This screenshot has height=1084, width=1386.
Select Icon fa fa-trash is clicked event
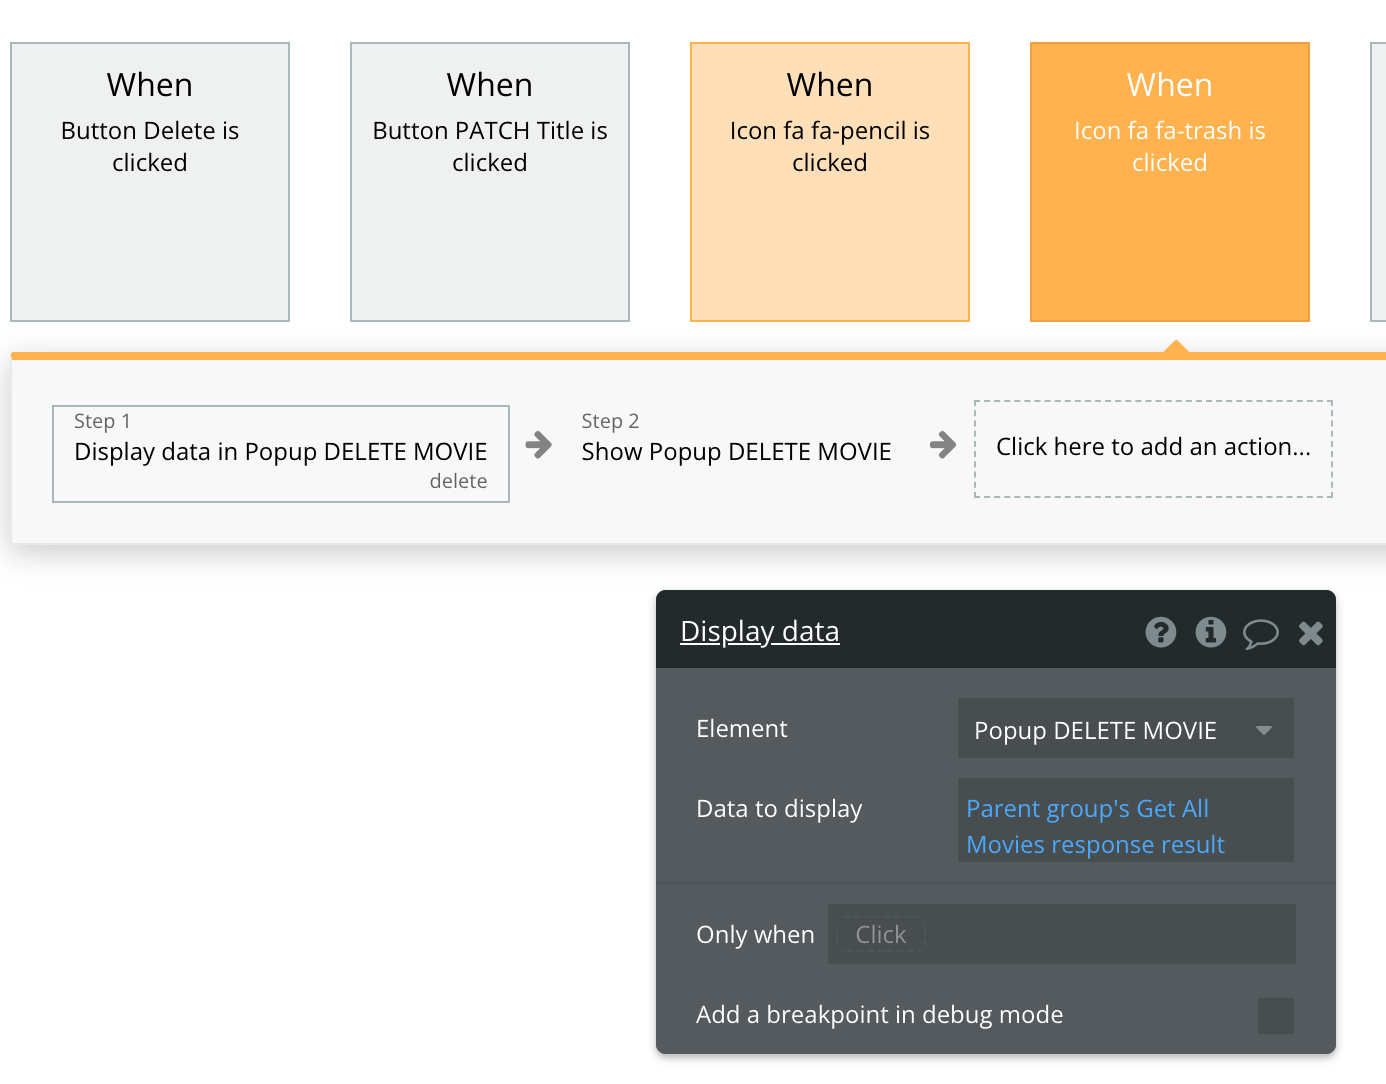click(x=1169, y=182)
